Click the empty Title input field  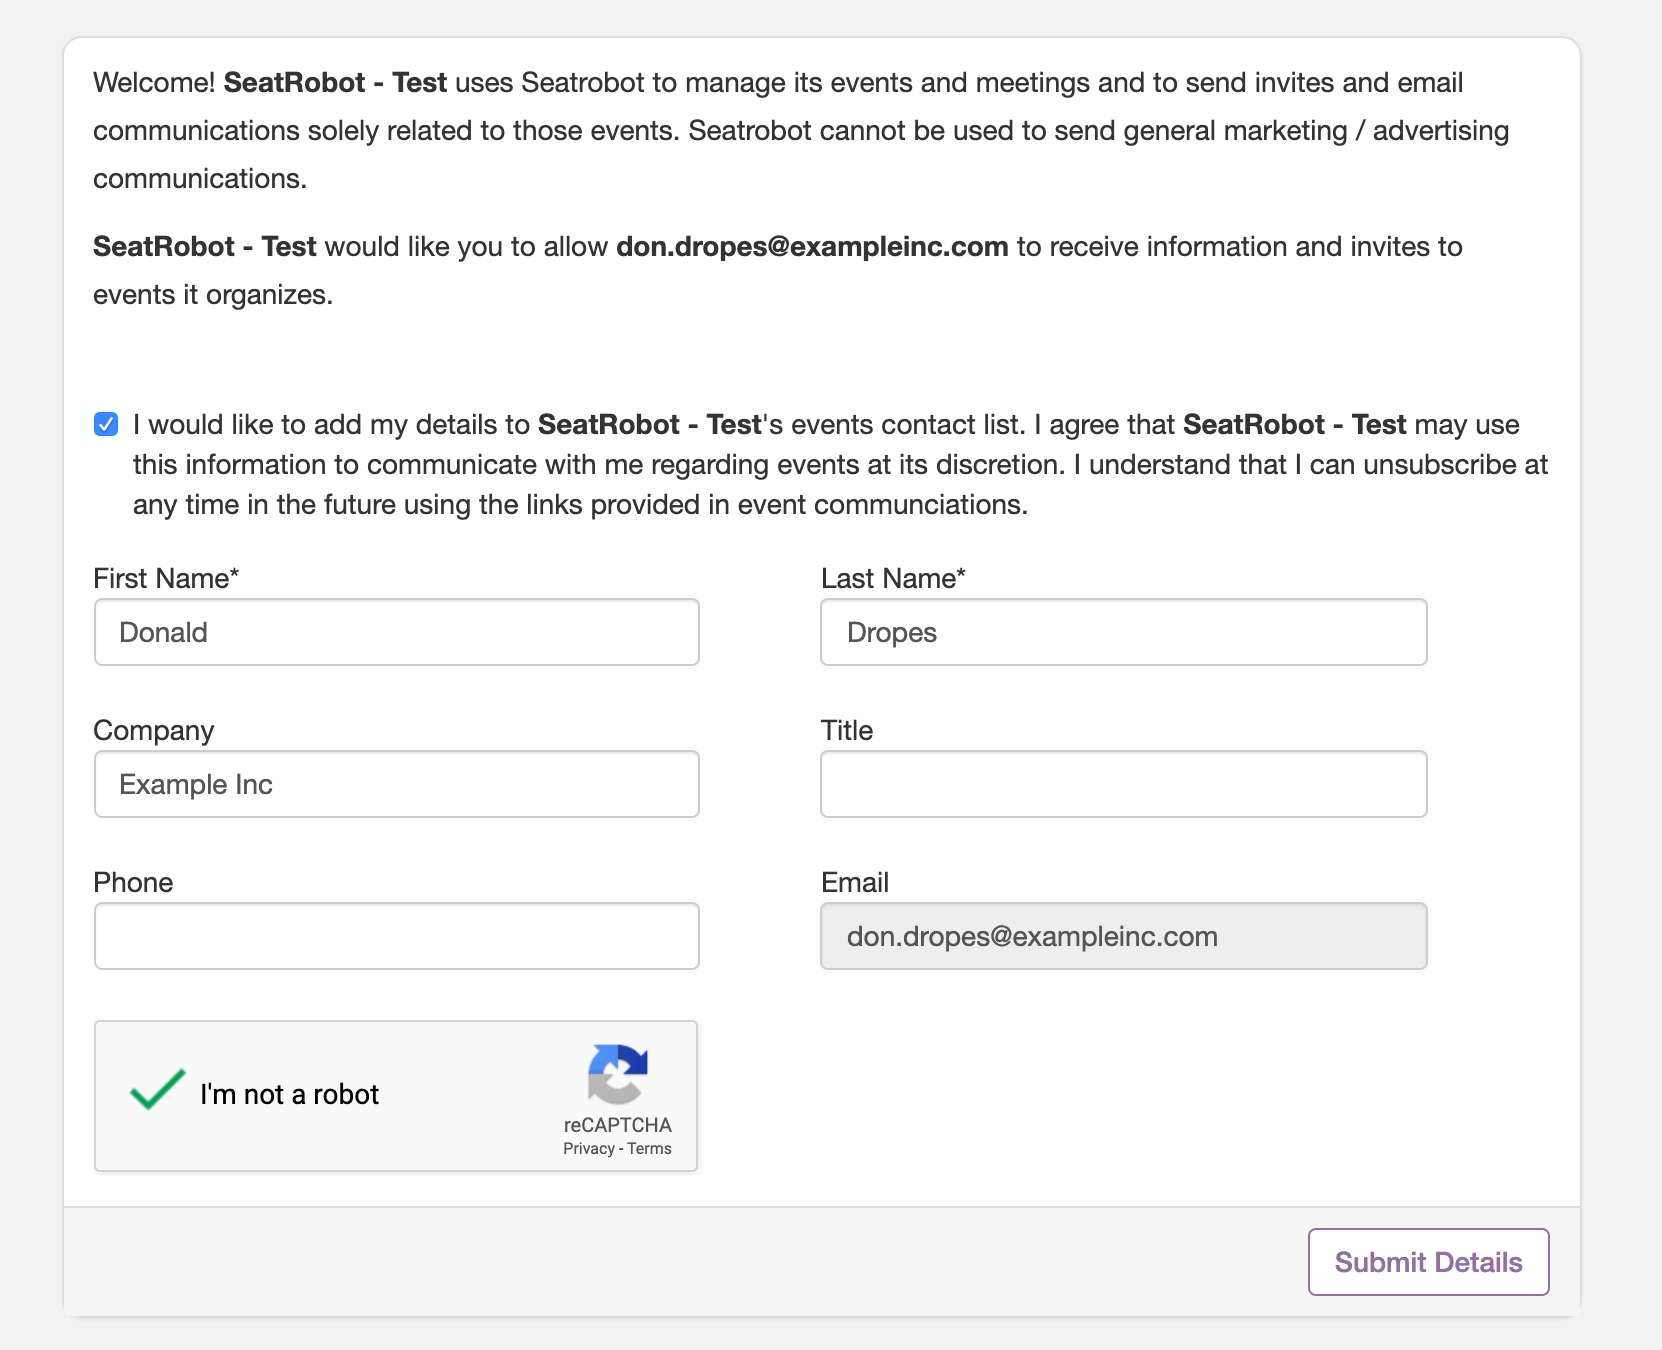click(x=1124, y=784)
